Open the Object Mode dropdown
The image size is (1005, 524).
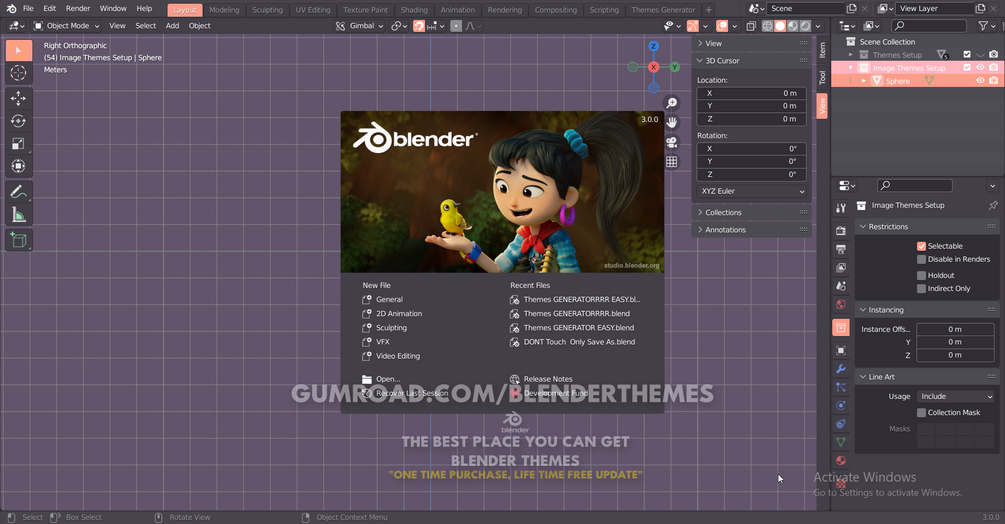(x=67, y=26)
